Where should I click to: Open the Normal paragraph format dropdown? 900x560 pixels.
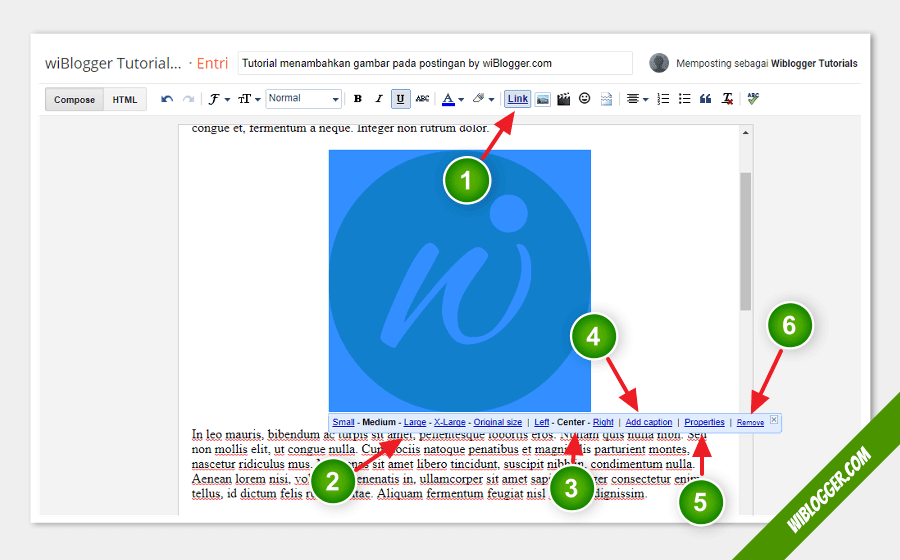point(304,99)
